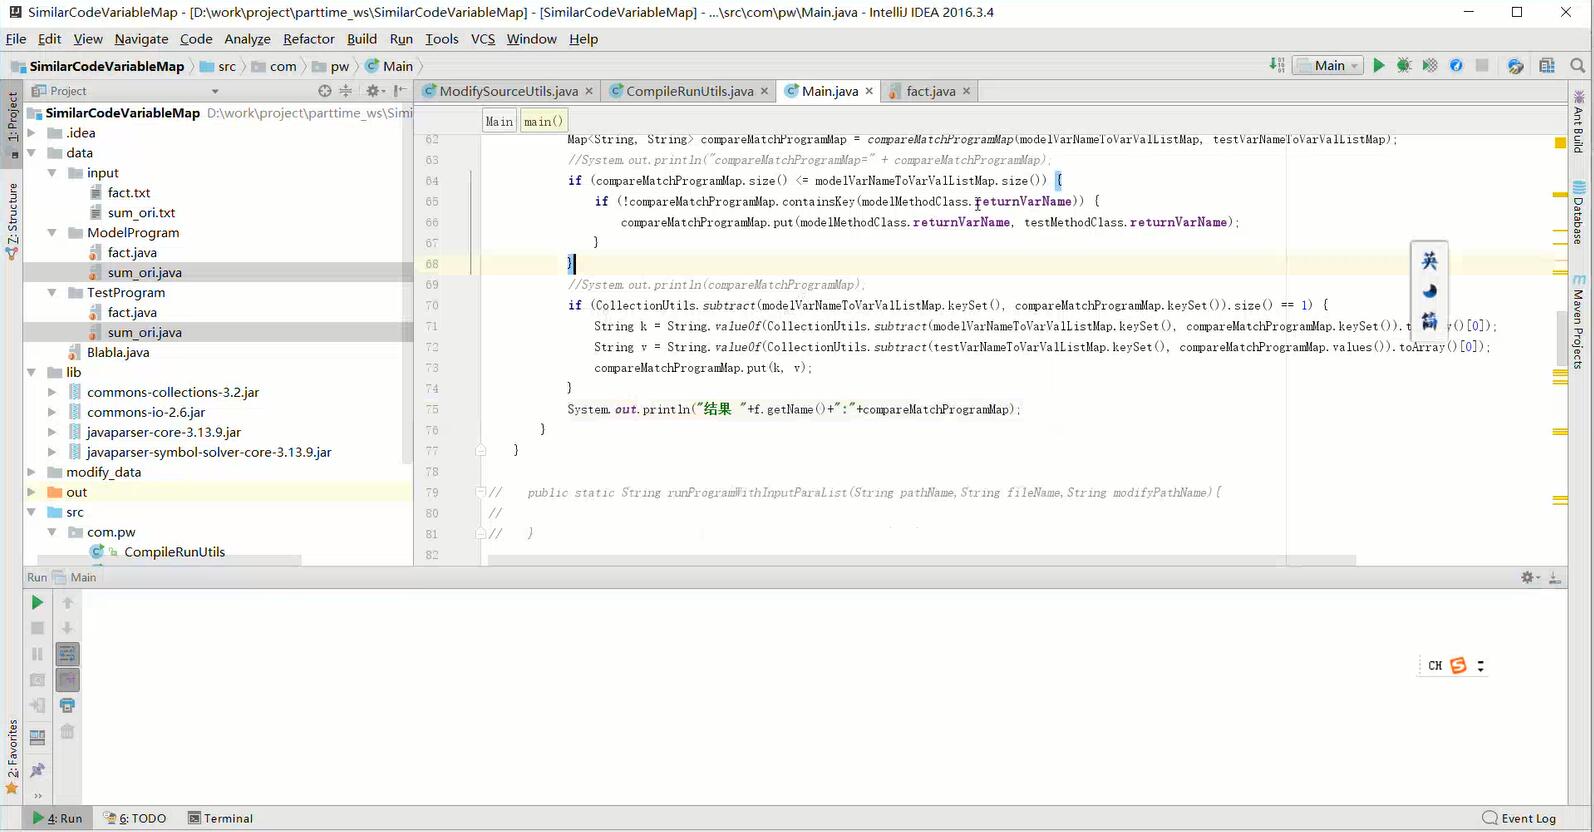
Task: Click the Run panel stop square icon
Action: point(37,628)
